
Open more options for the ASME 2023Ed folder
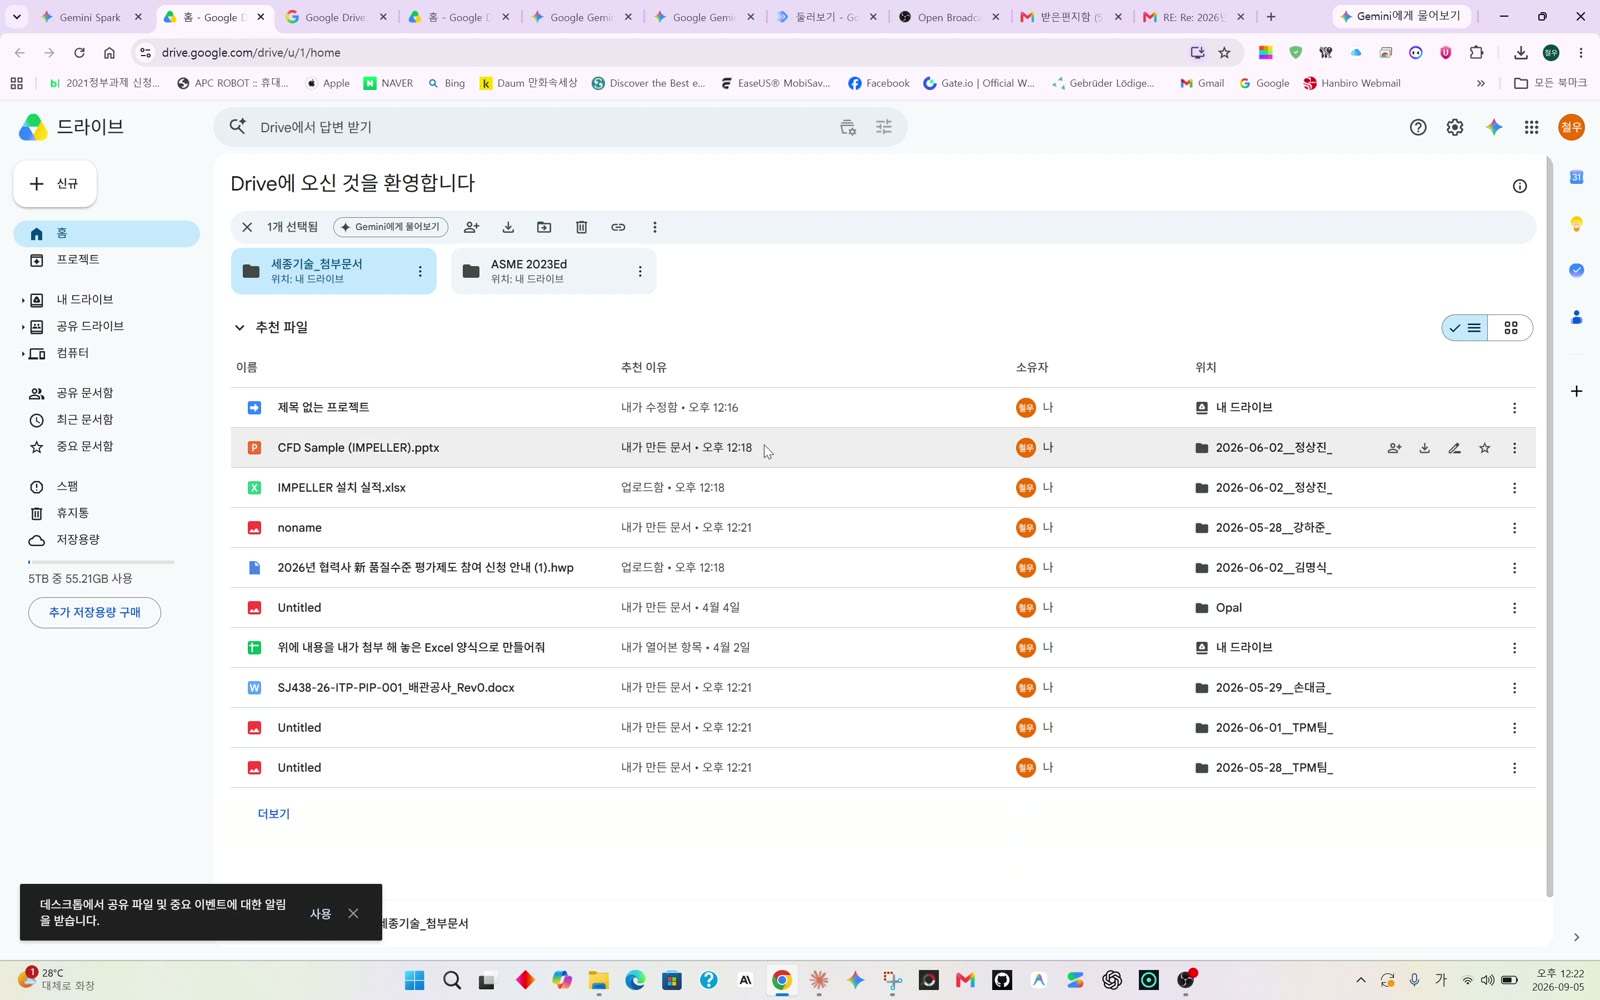pyautogui.click(x=640, y=272)
